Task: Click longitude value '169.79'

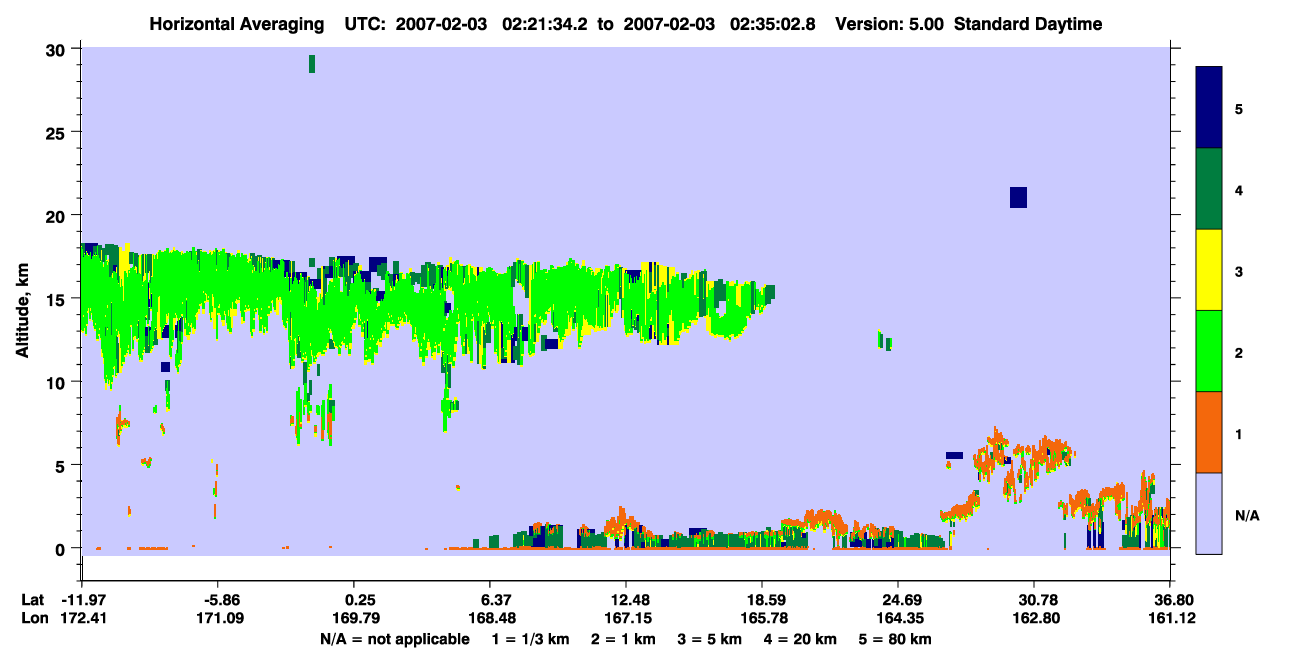Action: (x=355, y=618)
